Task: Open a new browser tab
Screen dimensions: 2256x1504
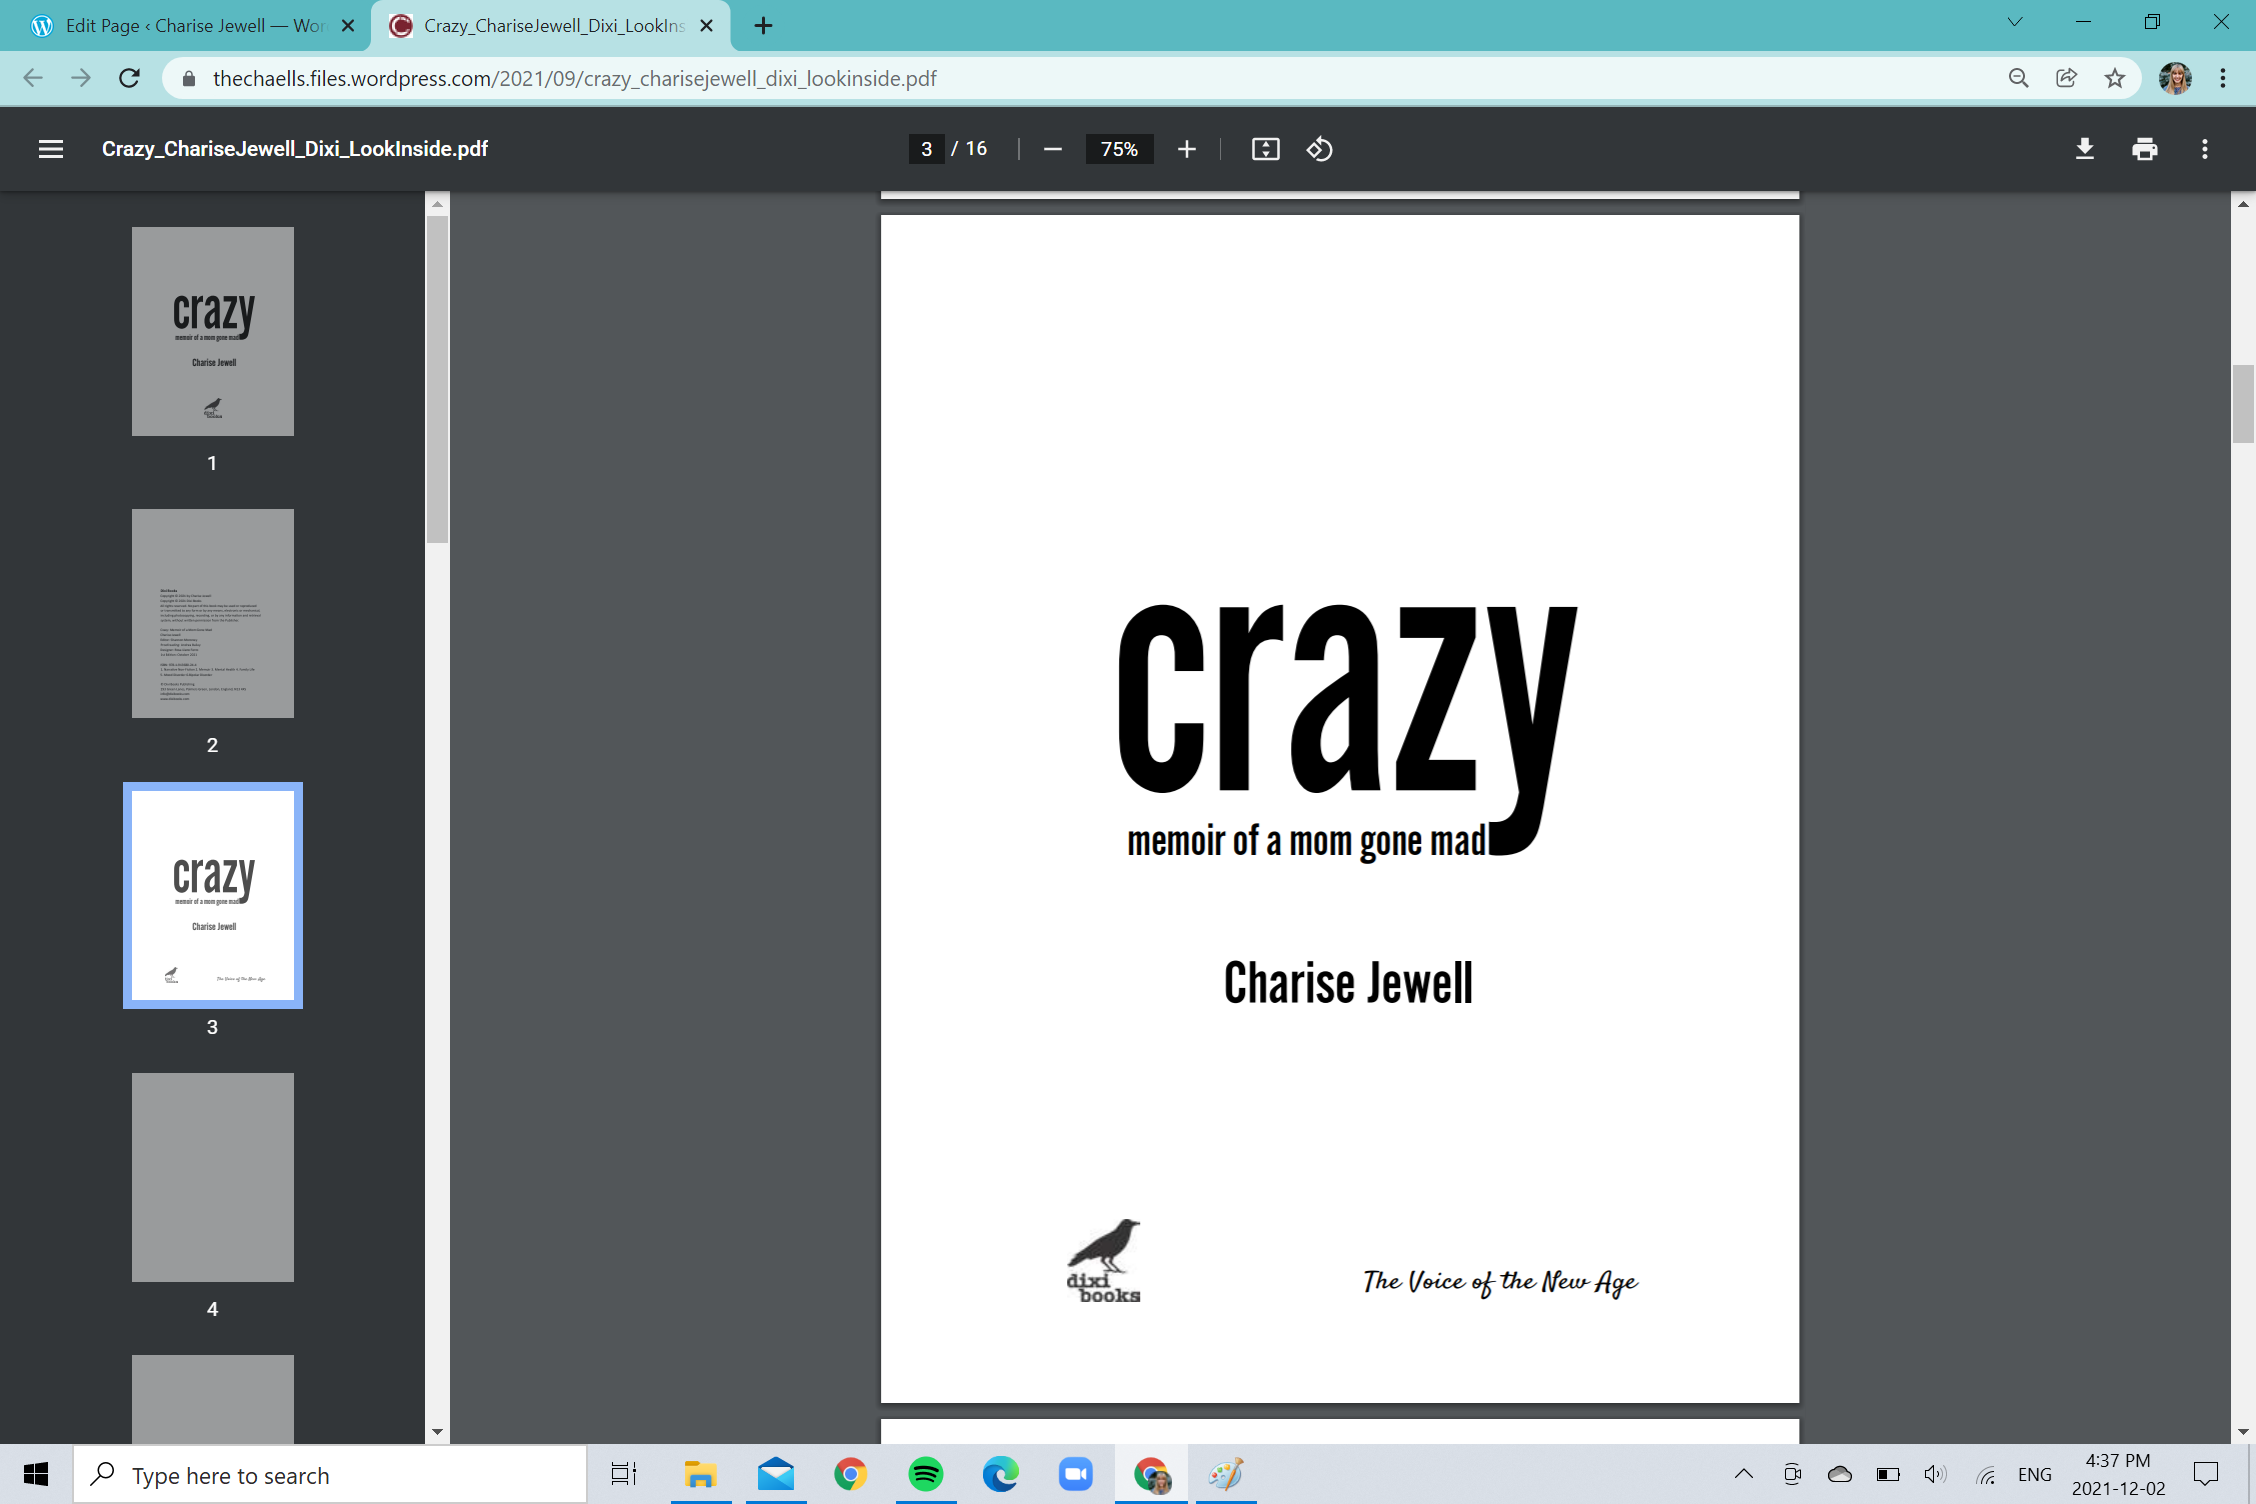Action: pyautogui.click(x=763, y=26)
